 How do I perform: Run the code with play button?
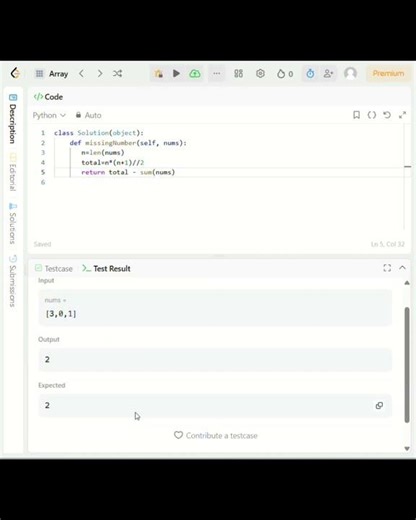click(x=176, y=73)
